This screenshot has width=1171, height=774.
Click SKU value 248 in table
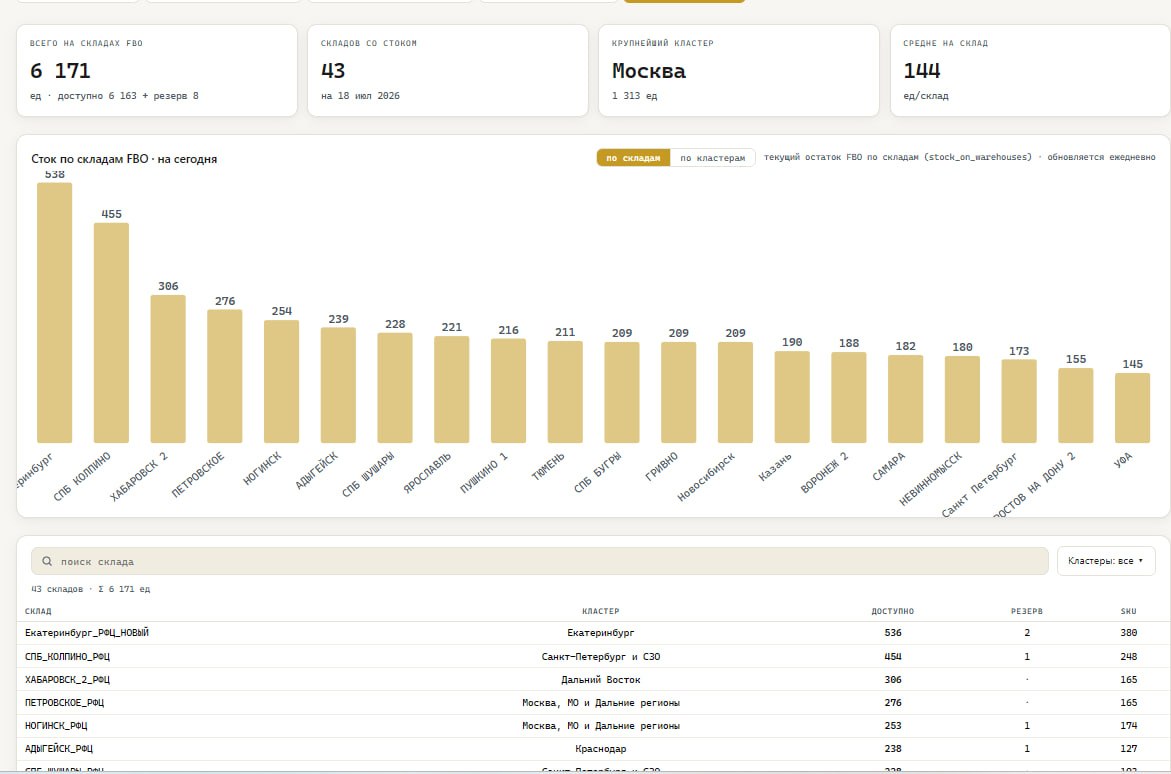(x=1128, y=657)
